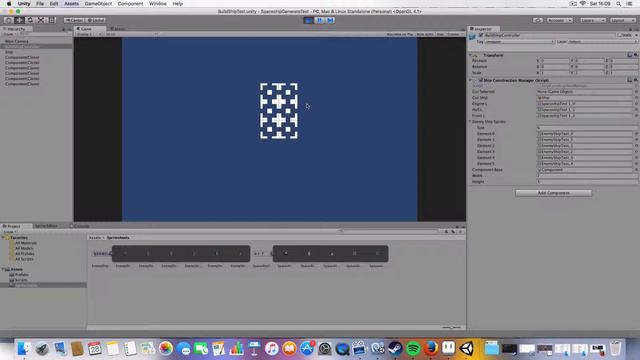Select the Hand tool in toolbar
The image size is (640, 360).
[x=8, y=20]
